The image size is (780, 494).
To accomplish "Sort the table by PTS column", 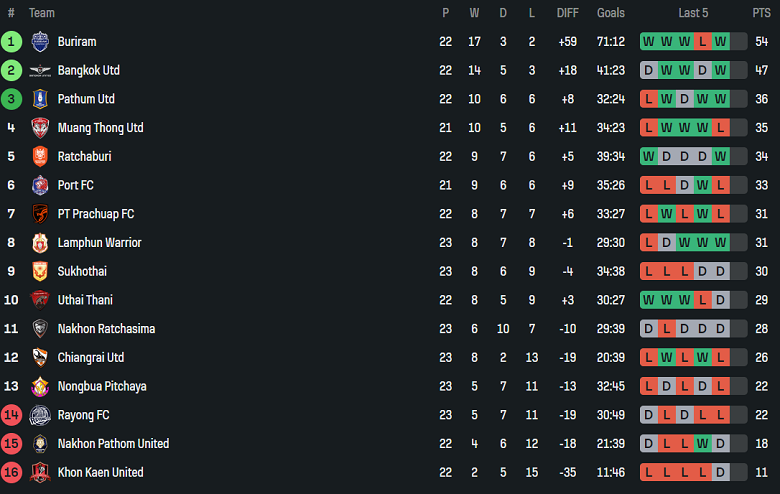I will 761,13.
